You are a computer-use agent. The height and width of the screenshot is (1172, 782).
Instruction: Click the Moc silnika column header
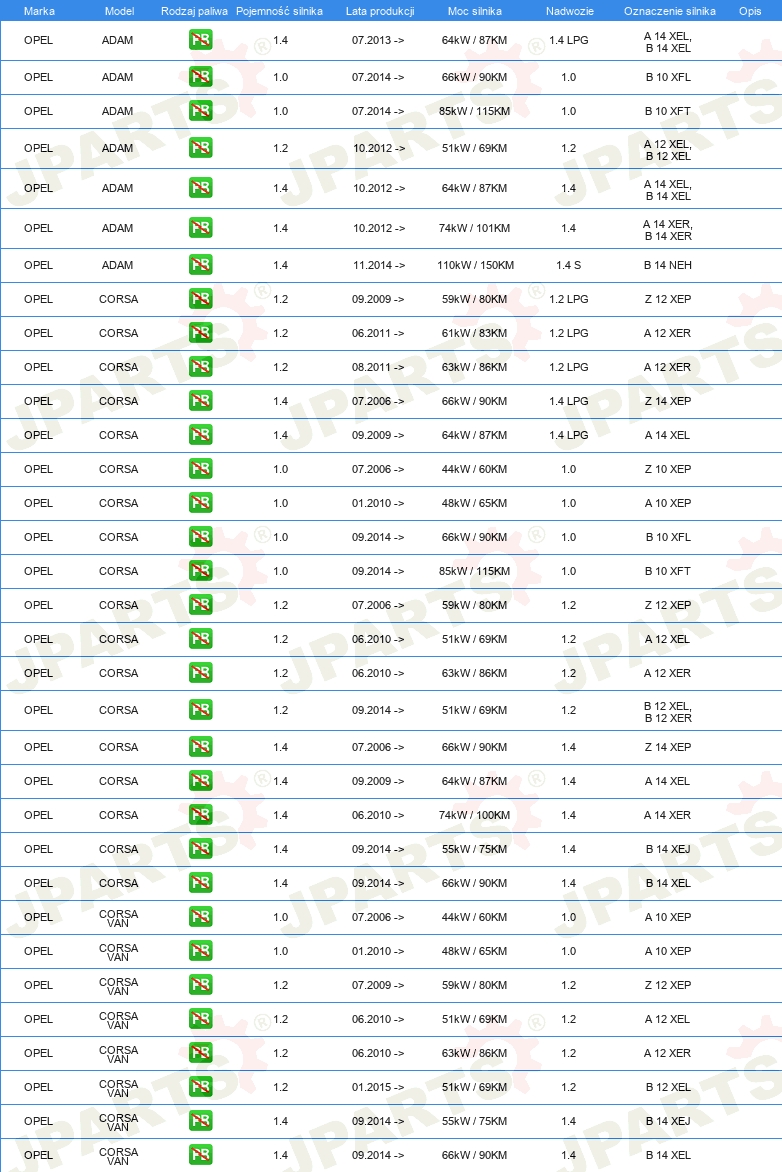(x=475, y=11)
